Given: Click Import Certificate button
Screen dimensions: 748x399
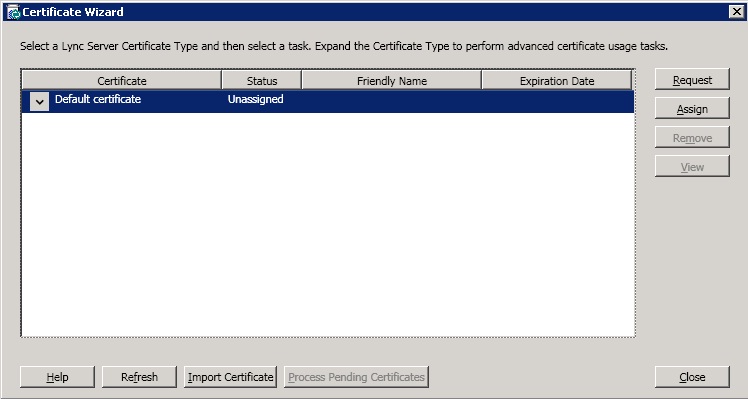Looking at the screenshot, I should point(230,377).
